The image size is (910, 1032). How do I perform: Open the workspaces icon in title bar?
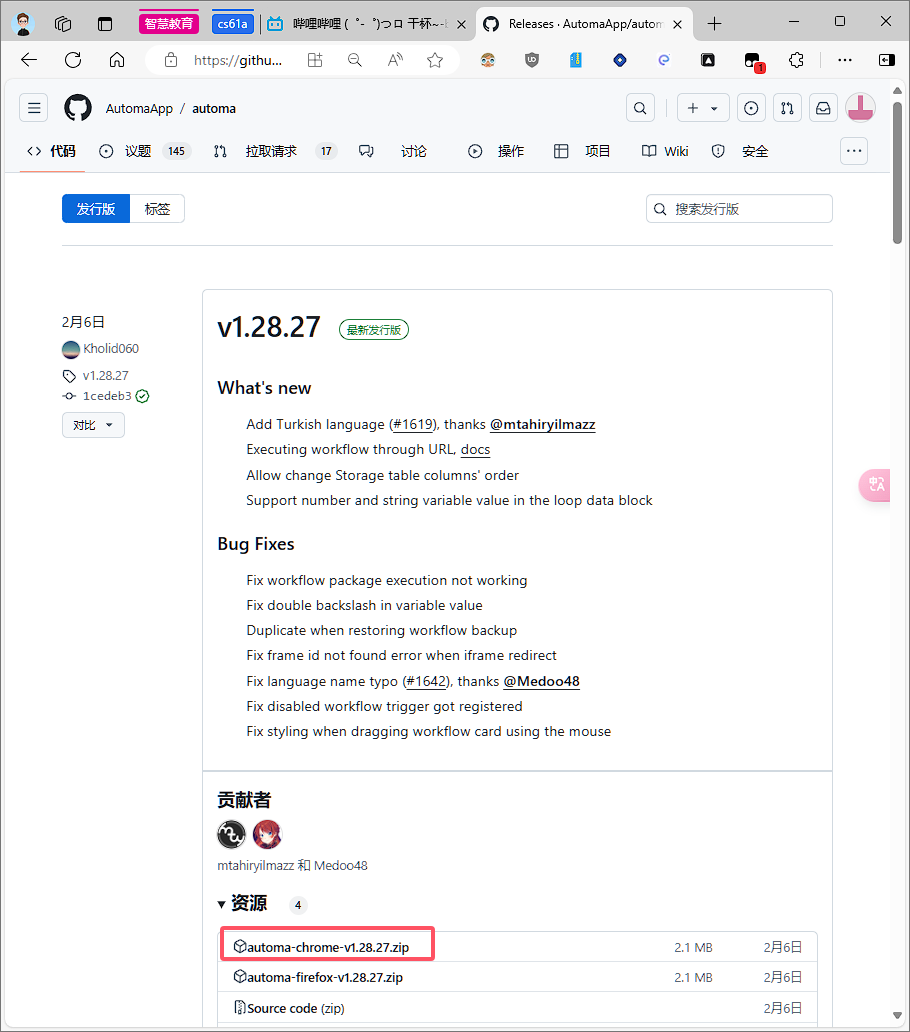pyautogui.click(x=63, y=24)
